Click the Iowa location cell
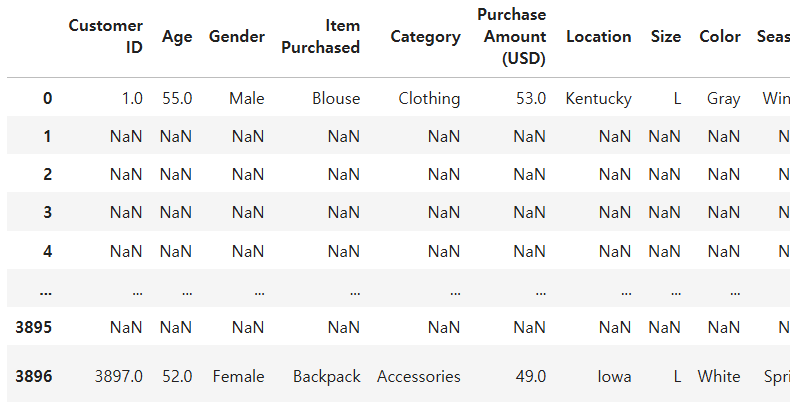 point(614,376)
